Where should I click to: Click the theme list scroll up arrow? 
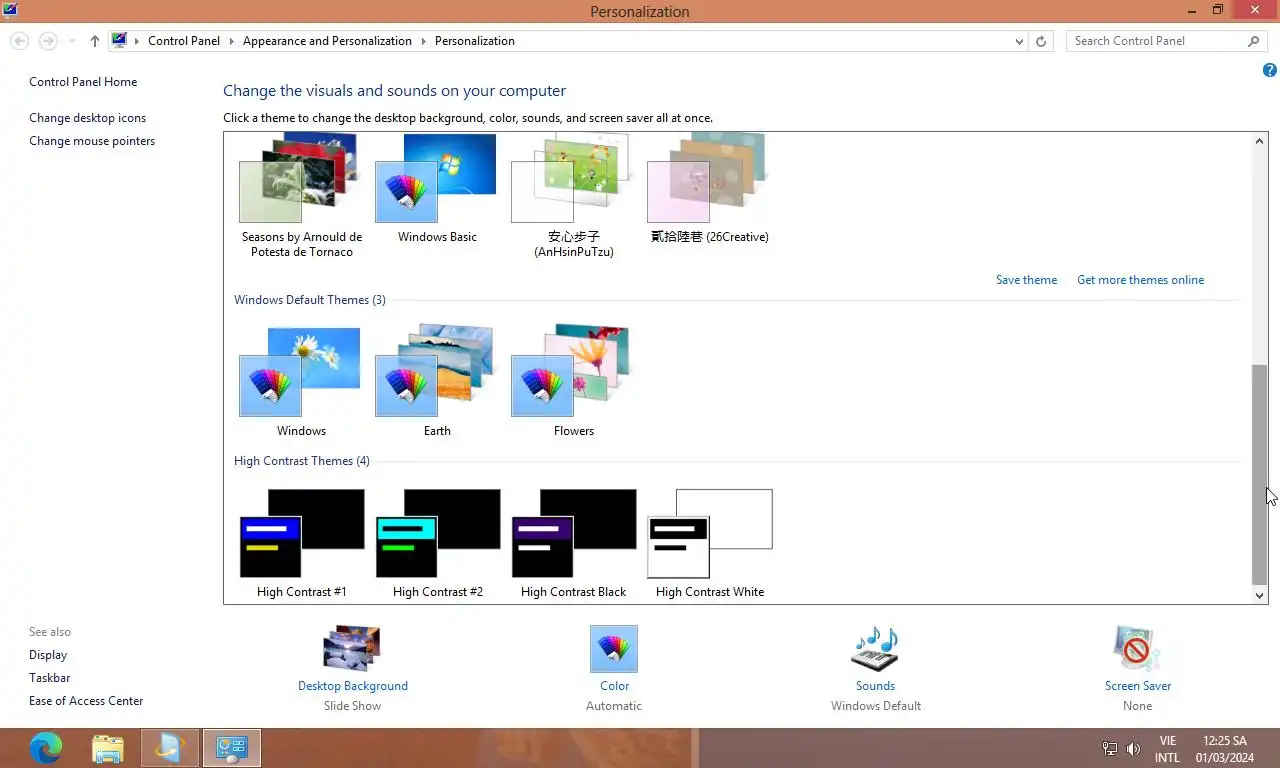pos(1260,142)
